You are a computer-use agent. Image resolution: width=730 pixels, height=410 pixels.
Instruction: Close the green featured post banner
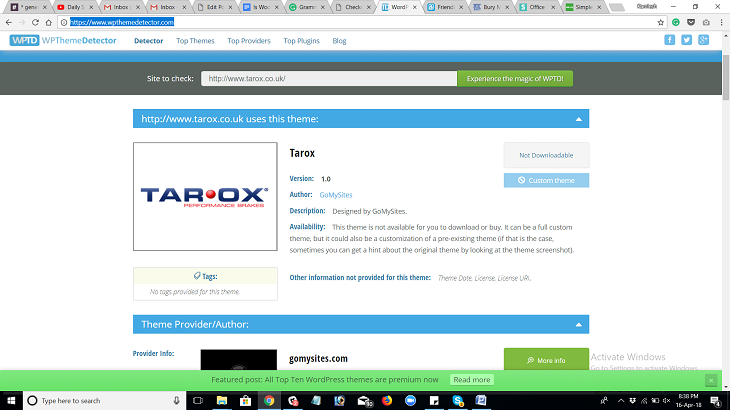(x=711, y=380)
